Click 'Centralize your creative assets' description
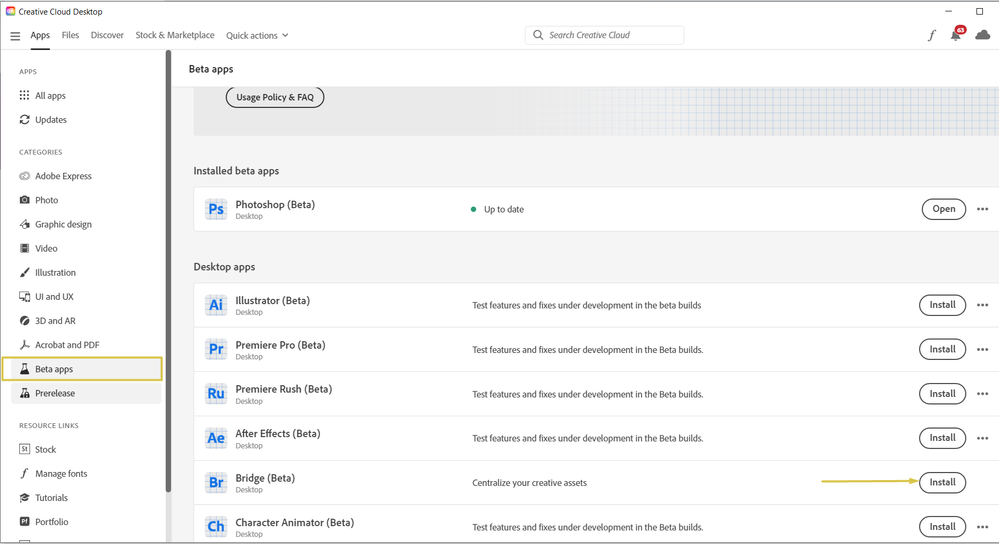This screenshot has height=544, width=999. pyautogui.click(x=529, y=483)
